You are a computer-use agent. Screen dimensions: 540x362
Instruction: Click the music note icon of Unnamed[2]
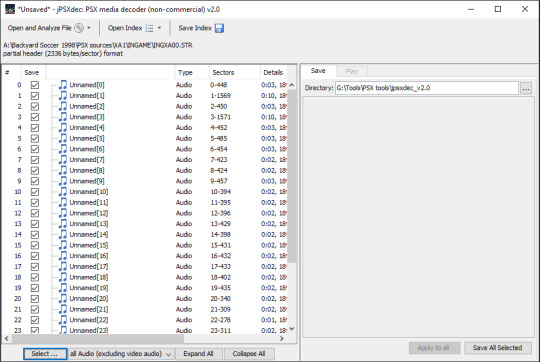(x=63, y=106)
